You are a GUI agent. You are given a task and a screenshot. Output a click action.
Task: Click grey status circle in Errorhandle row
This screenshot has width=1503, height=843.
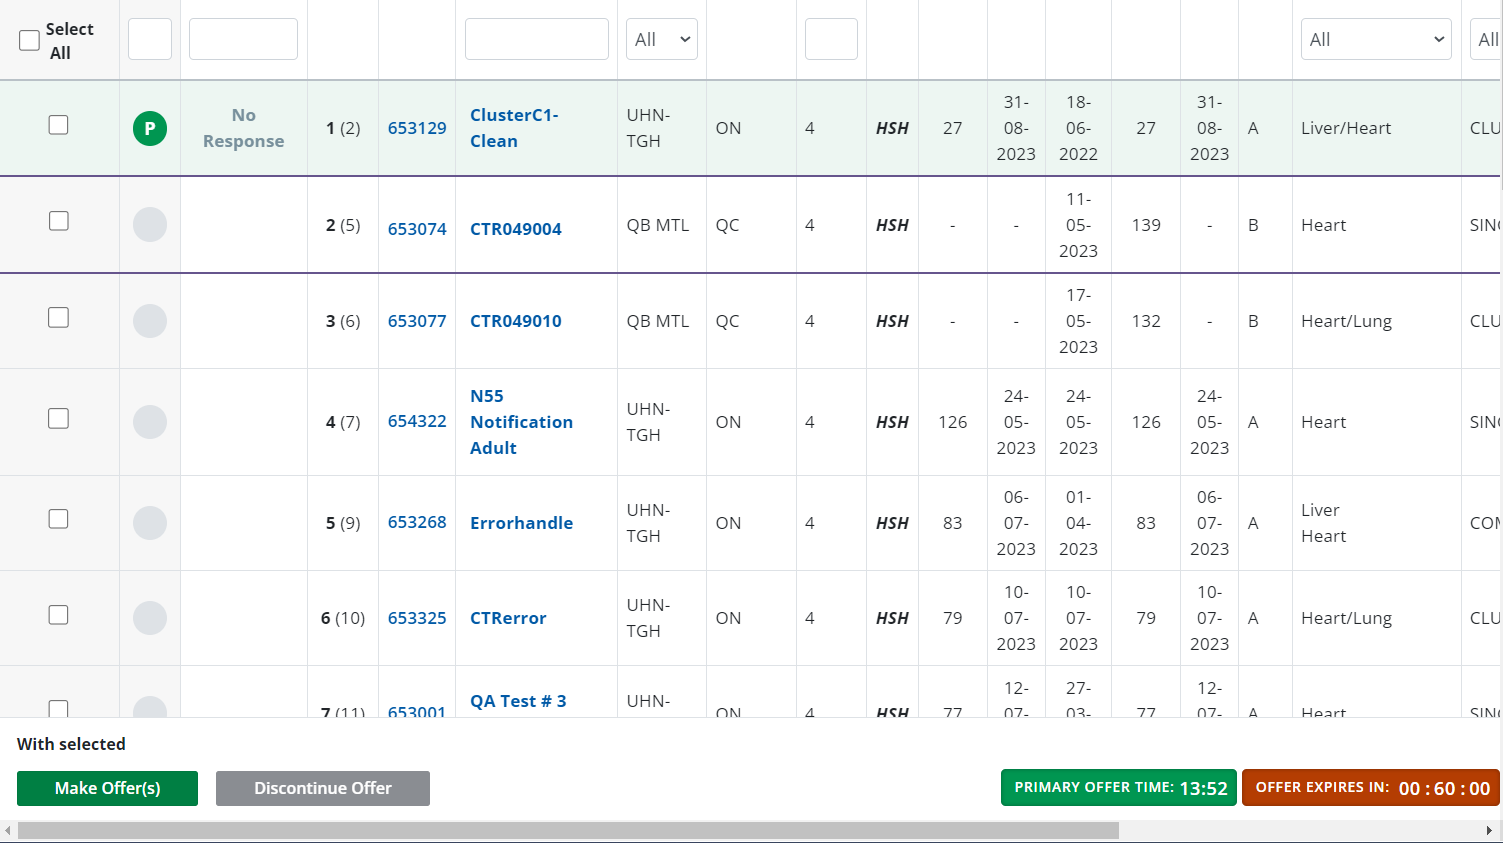click(x=150, y=523)
